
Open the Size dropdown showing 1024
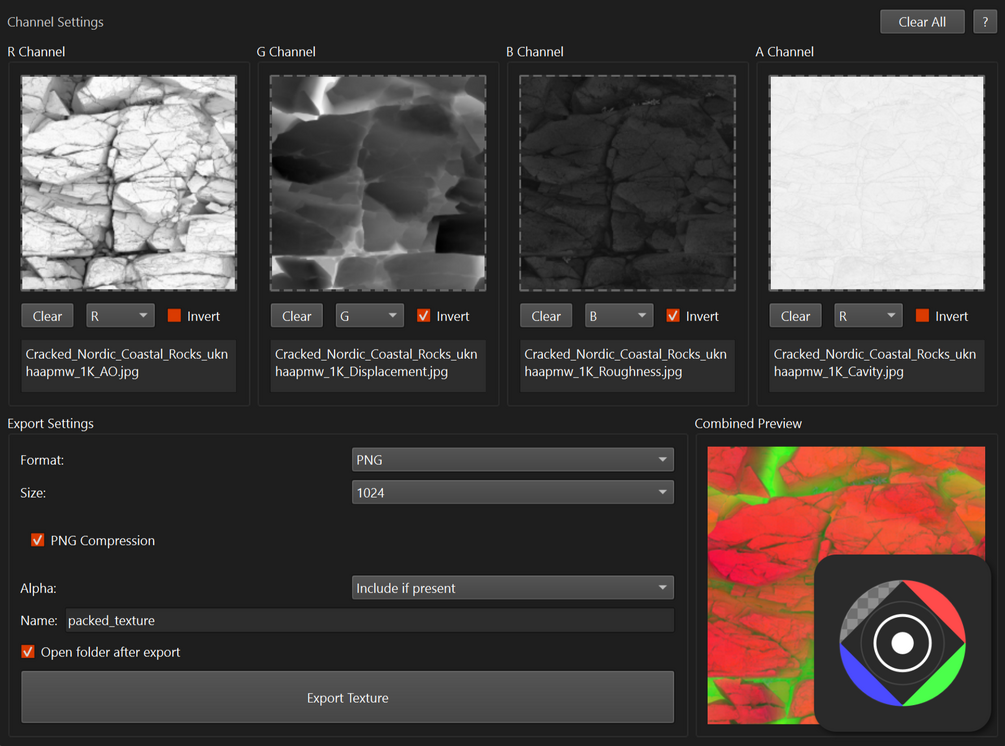coord(512,492)
